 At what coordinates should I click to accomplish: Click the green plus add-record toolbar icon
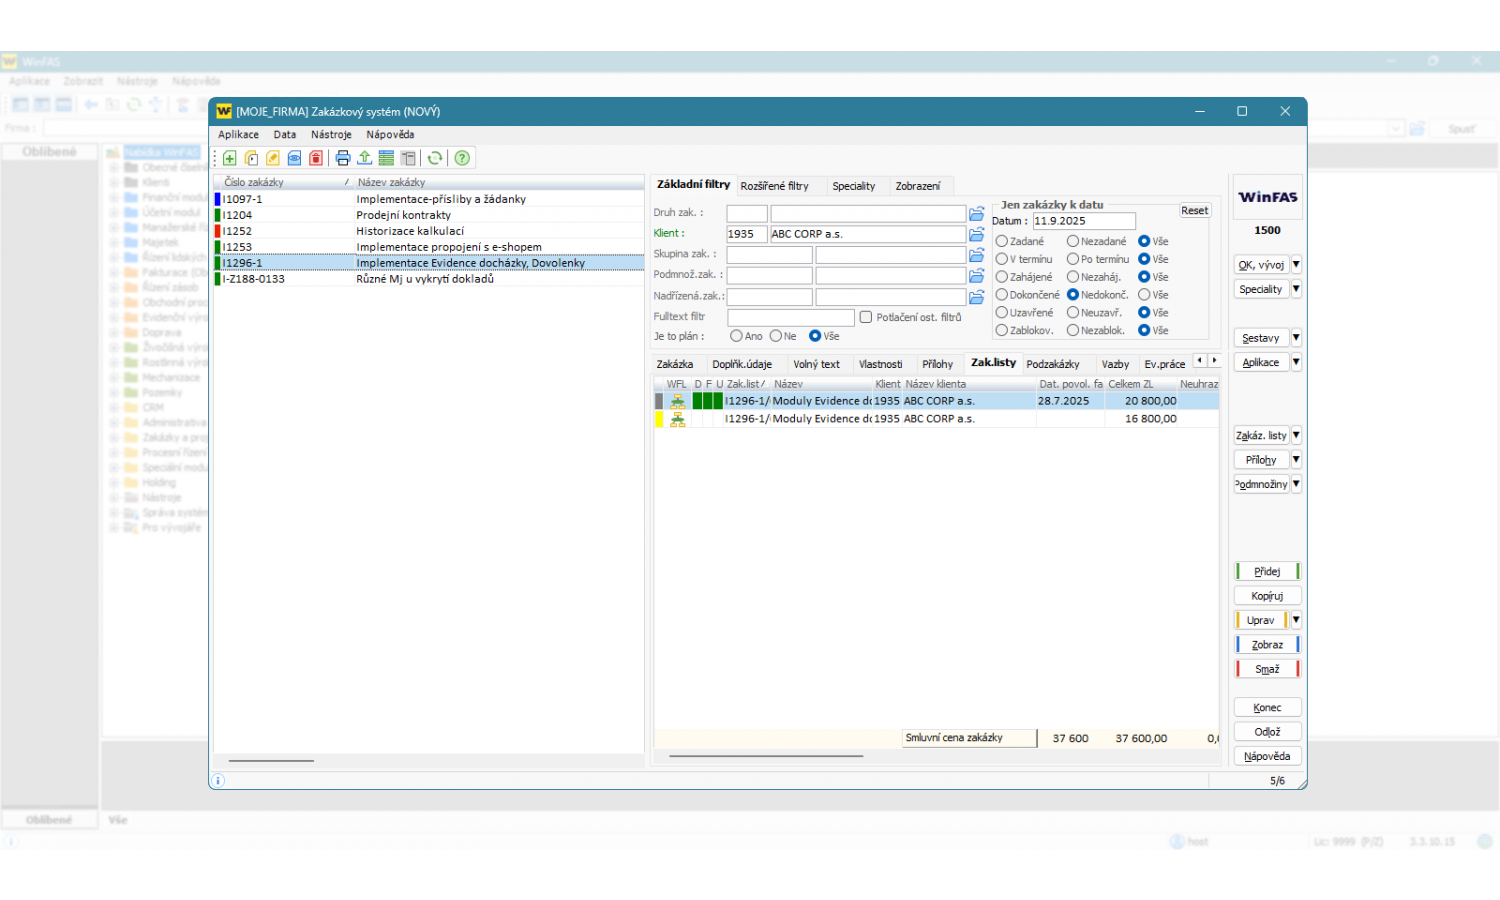click(230, 158)
